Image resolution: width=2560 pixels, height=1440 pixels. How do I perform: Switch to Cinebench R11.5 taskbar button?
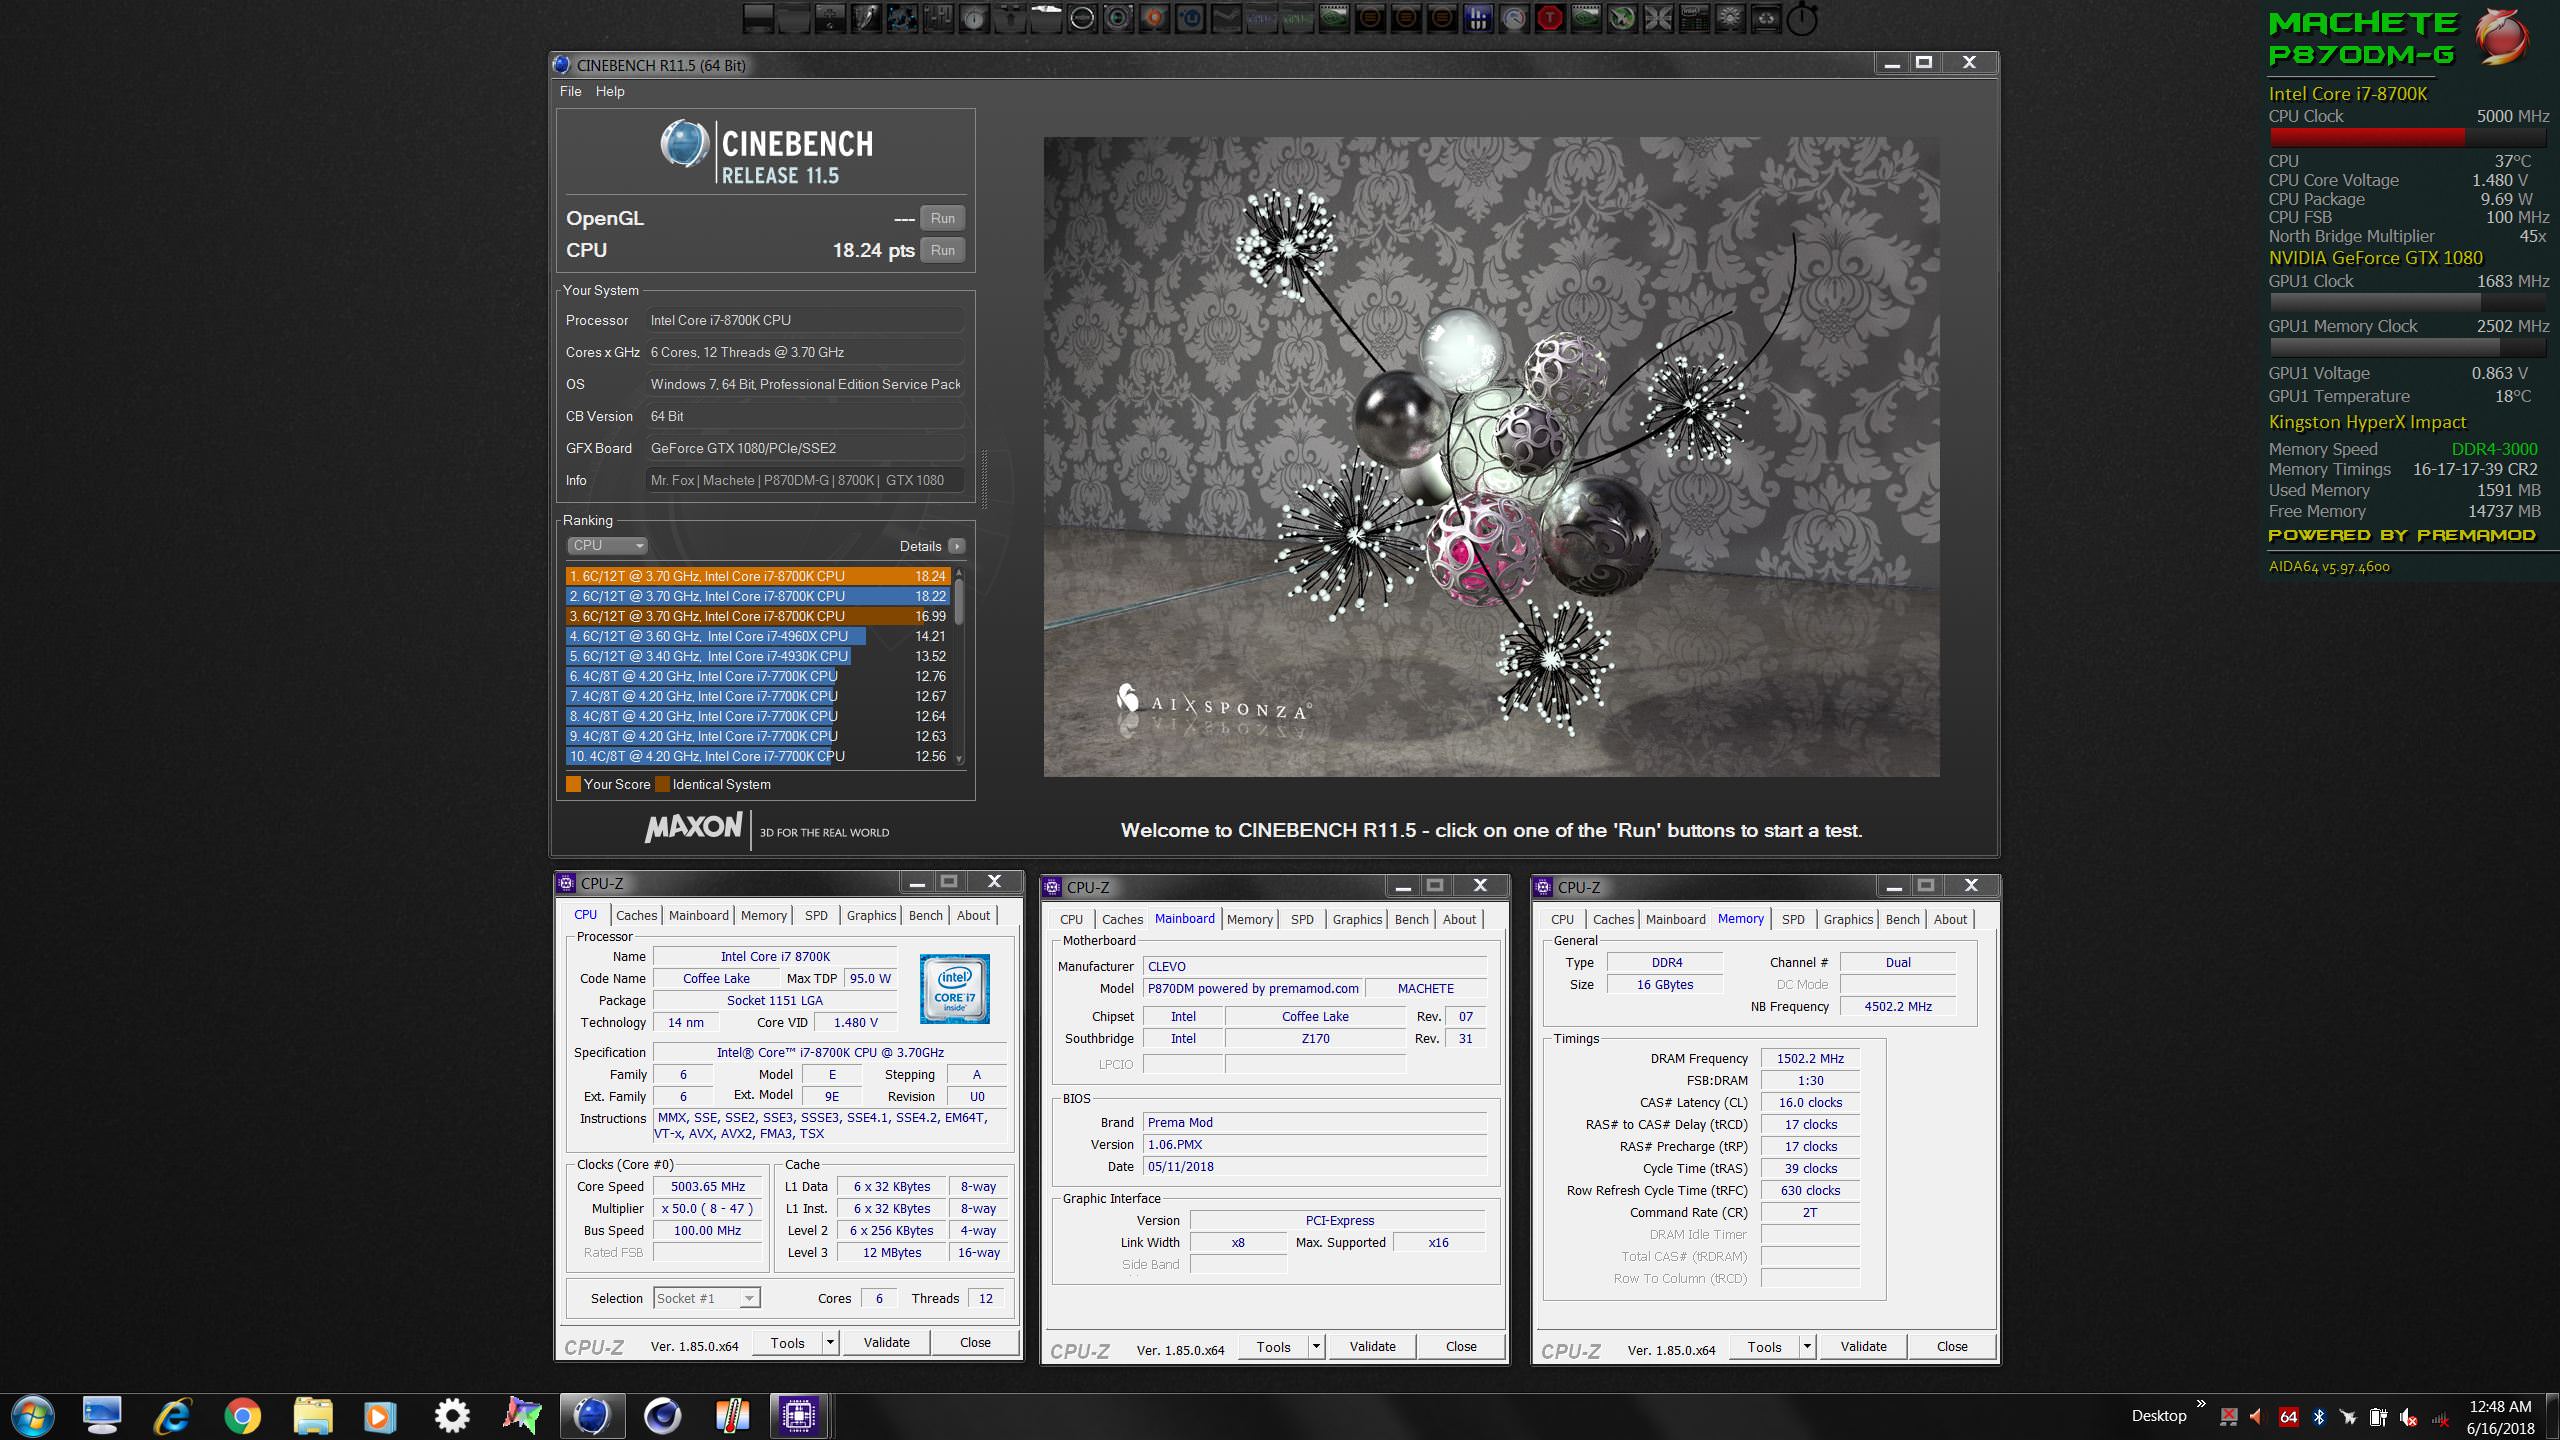point(592,1415)
